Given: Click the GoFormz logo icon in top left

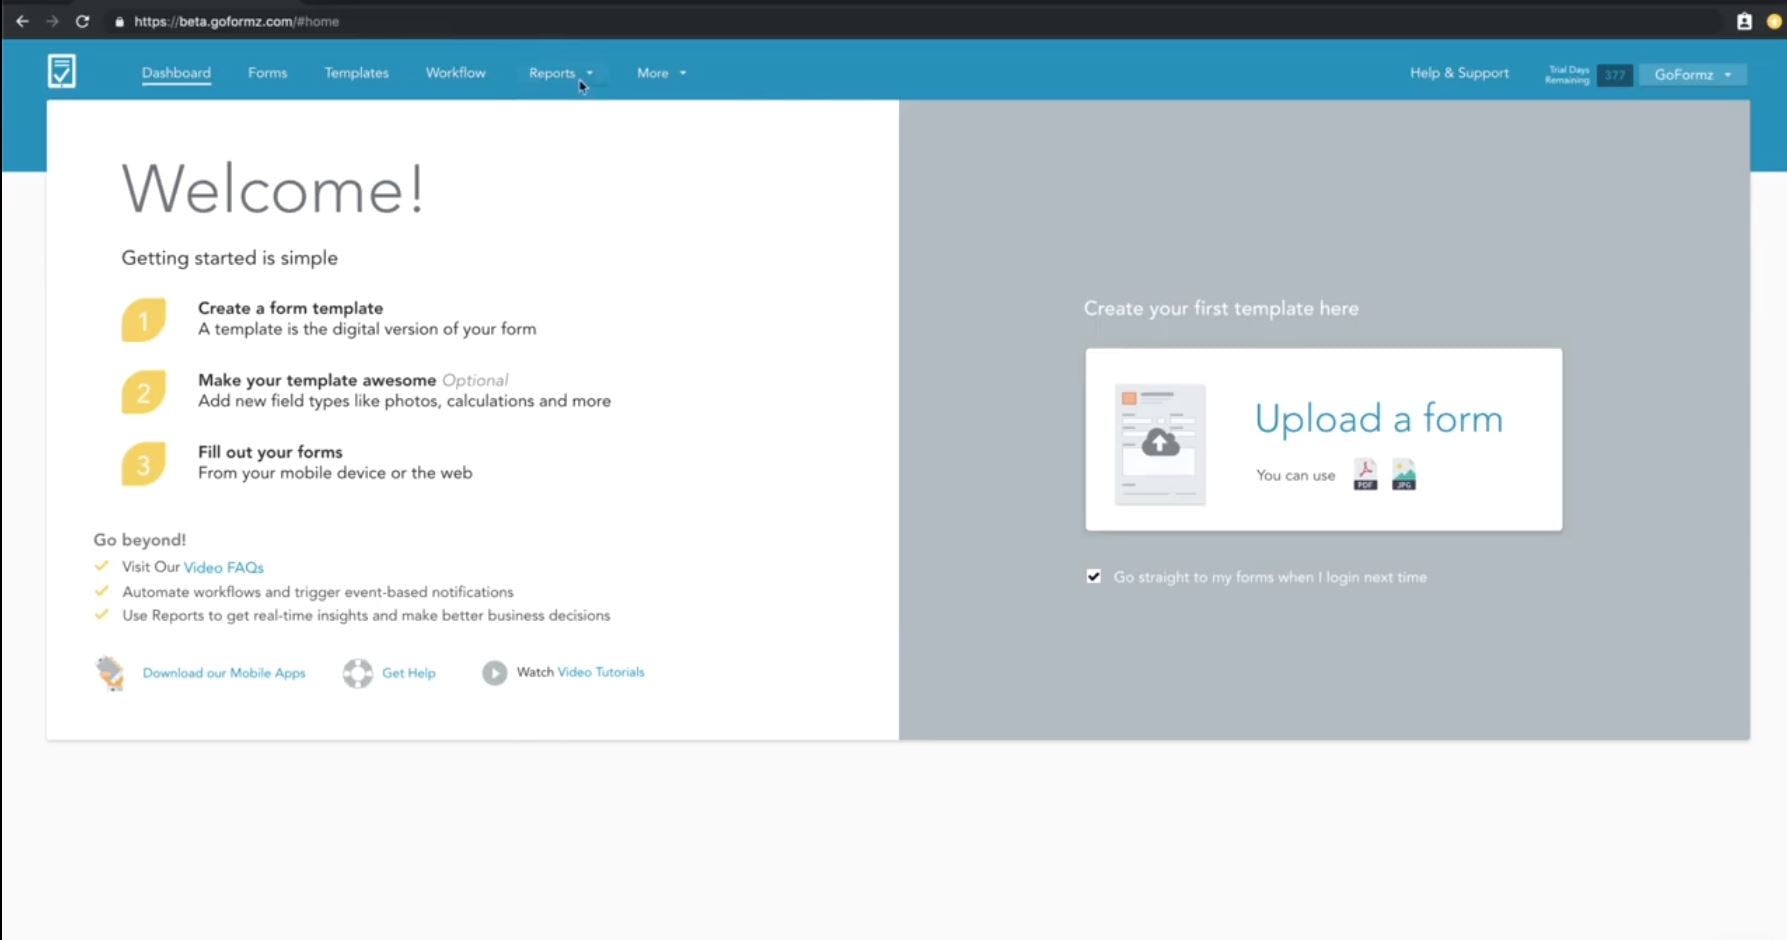Looking at the screenshot, I should pos(61,71).
